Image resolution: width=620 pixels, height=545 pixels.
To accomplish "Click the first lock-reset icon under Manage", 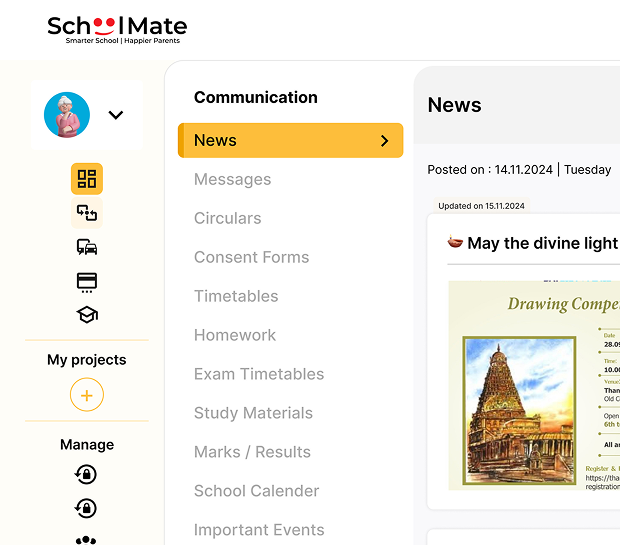I will [x=86, y=474].
